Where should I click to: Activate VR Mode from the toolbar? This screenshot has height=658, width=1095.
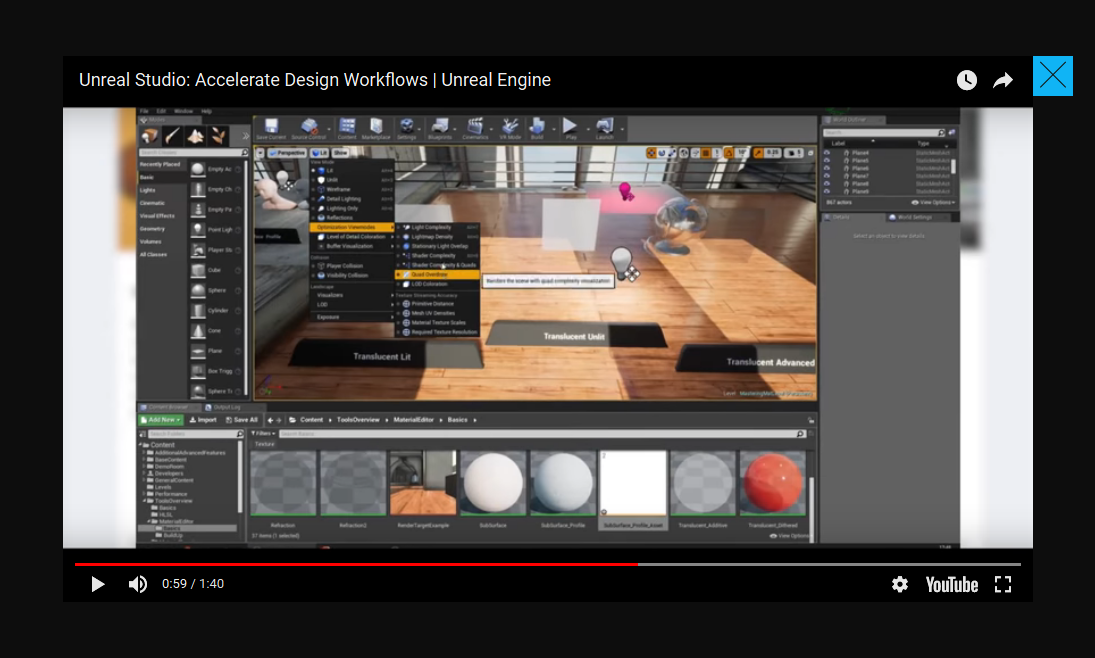pyautogui.click(x=513, y=127)
